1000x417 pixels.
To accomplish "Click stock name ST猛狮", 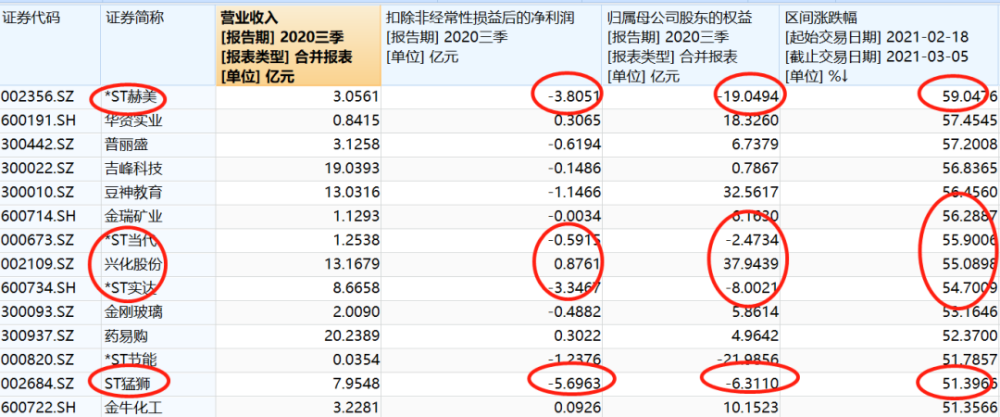I will pos(128,384).
